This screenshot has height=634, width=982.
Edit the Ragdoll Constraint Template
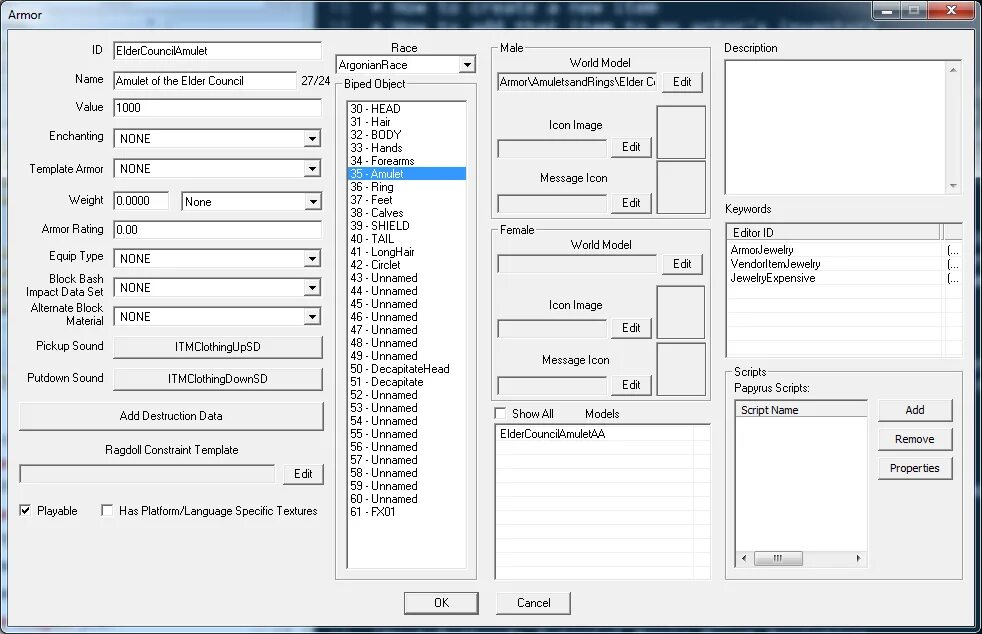[x=303, y=474]
